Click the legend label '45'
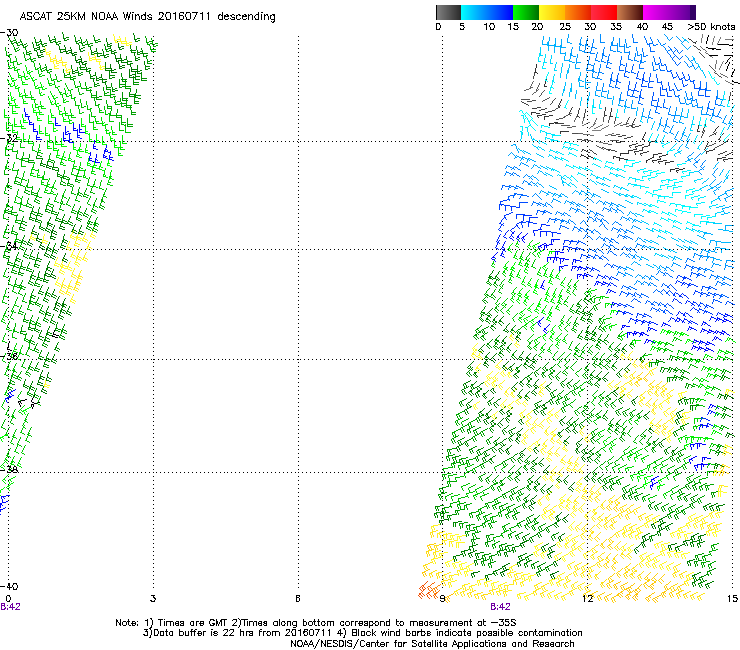This screenshot has height=650, width=740. (667, 26)
